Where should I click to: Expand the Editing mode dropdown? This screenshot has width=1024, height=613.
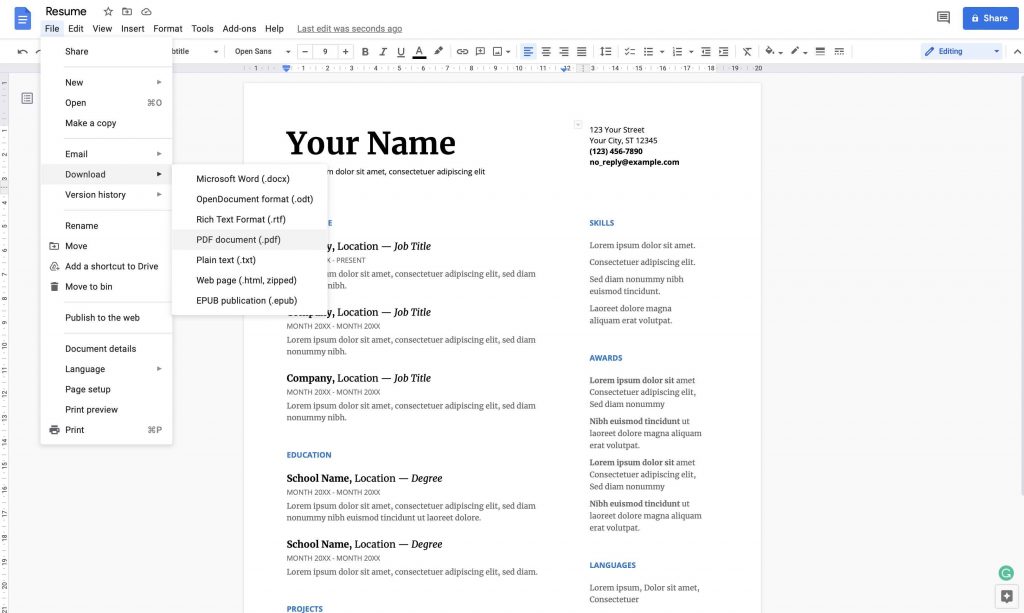click(961, 51)
